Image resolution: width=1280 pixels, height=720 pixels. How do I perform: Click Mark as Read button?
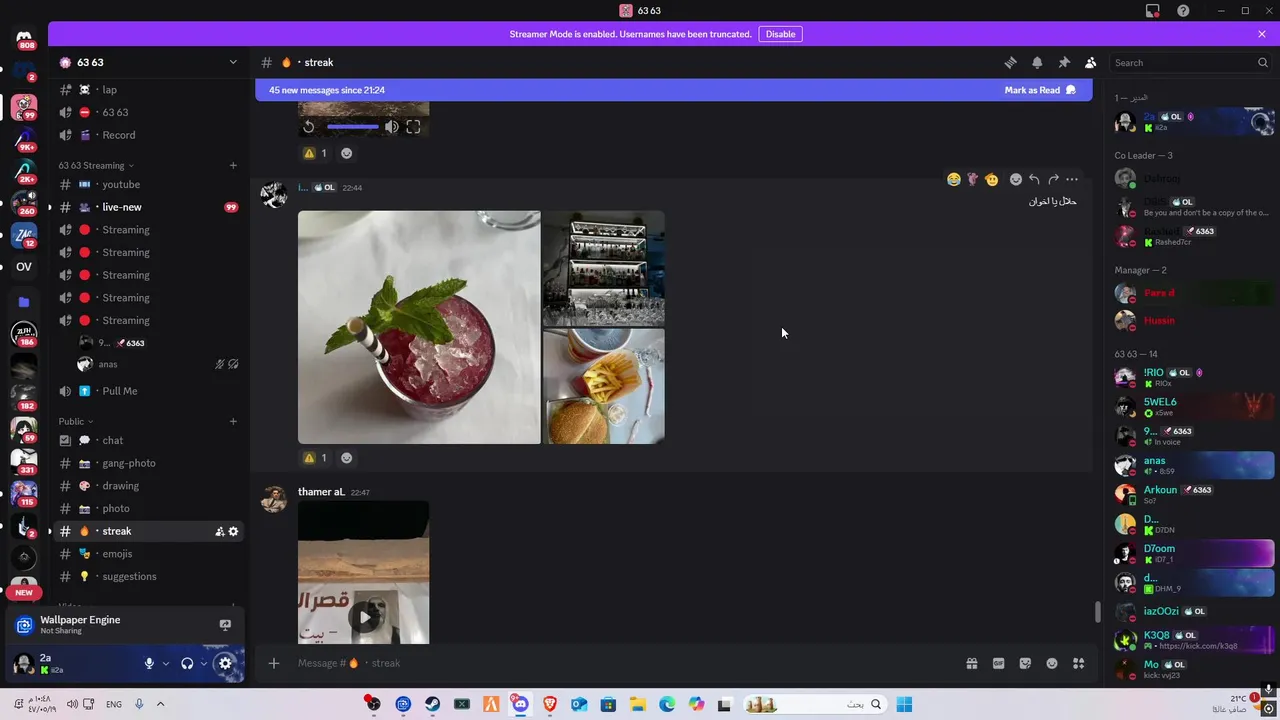pos(1040,90)
